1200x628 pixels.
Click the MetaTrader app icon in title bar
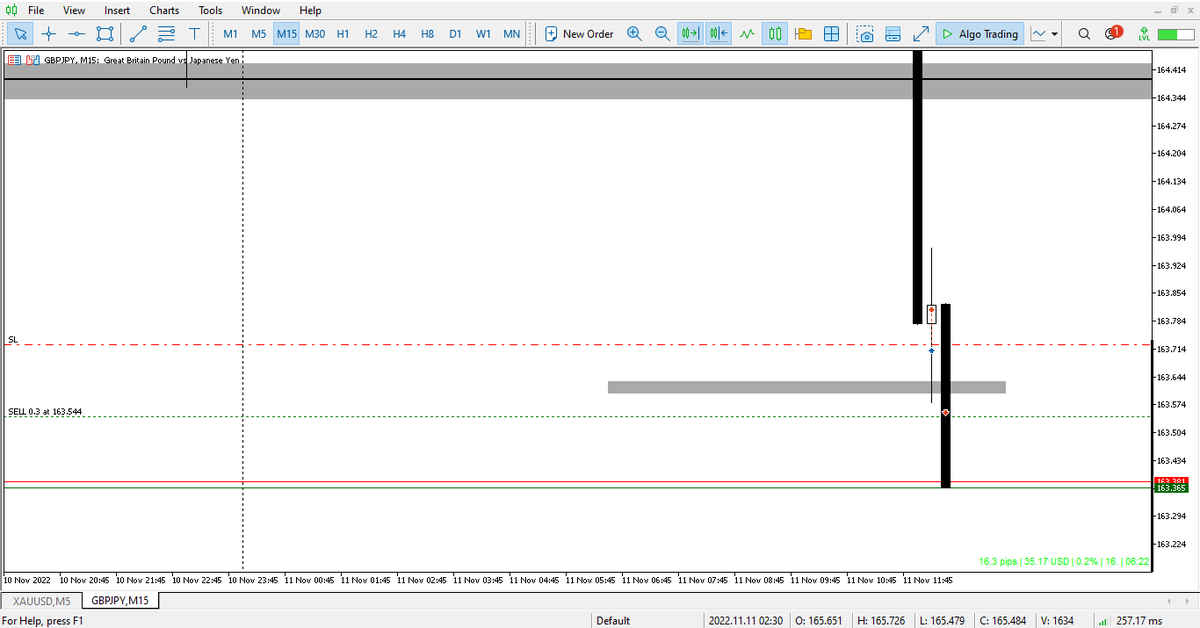tap(9, 10)
